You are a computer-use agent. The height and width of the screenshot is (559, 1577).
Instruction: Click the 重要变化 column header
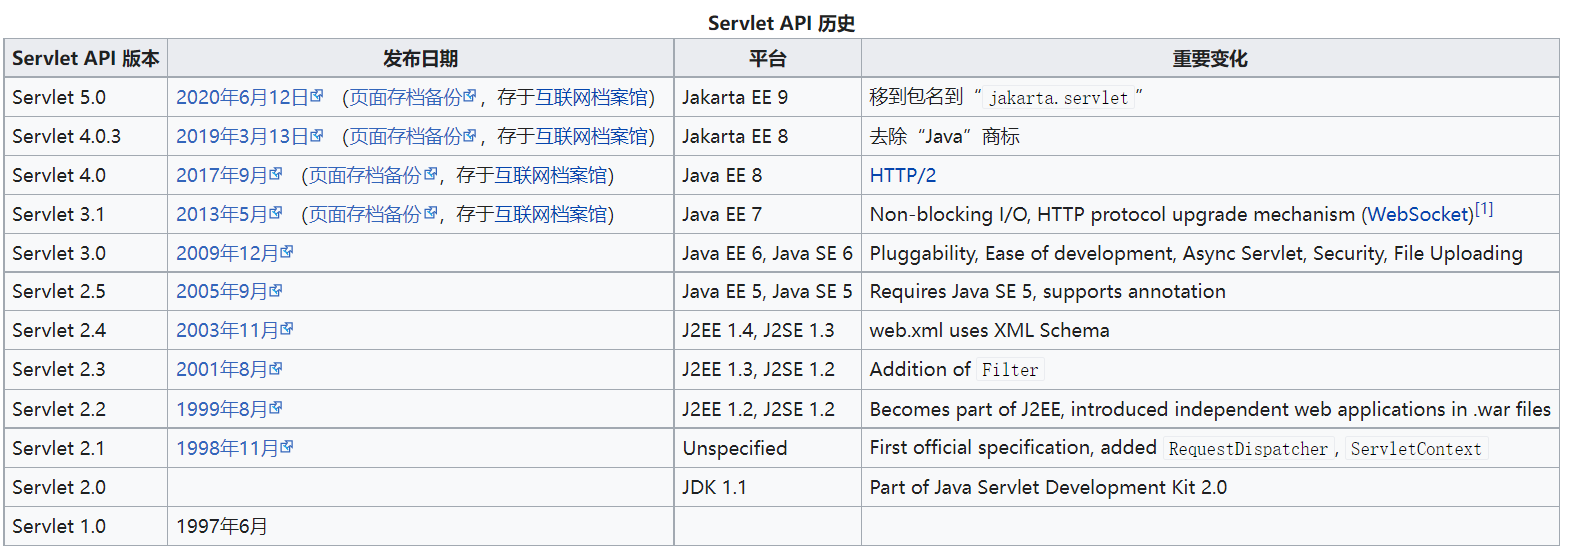1210,59
